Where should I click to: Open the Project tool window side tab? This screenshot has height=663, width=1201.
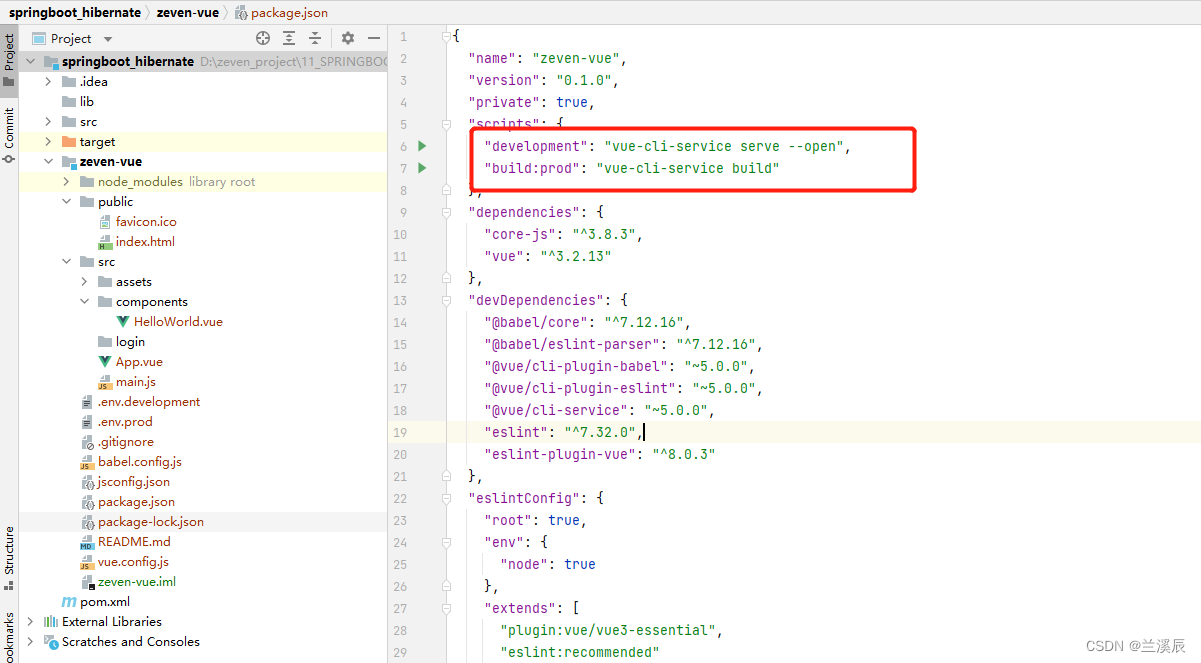coord(9,62)
